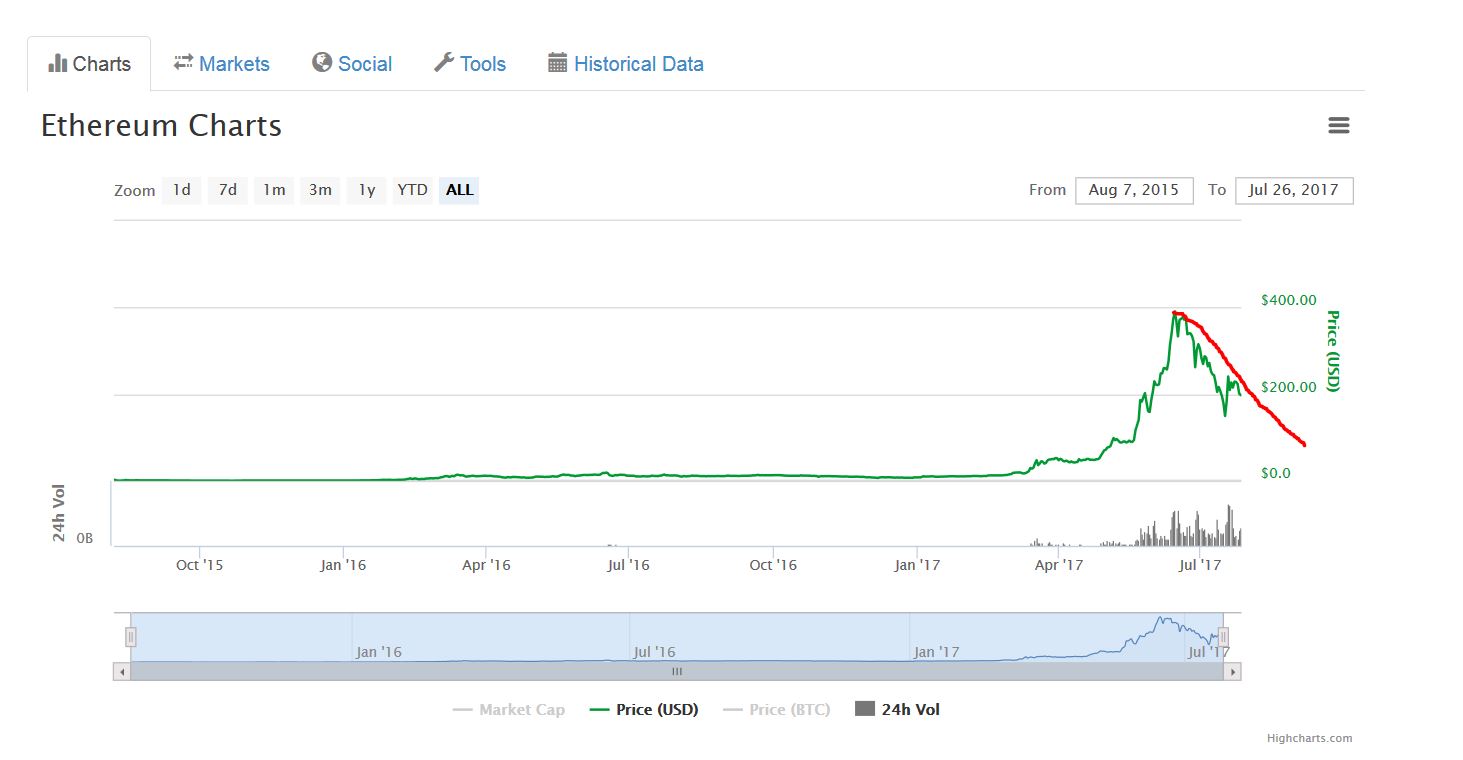The height and width of the screenshot is (760, 1463).
Task: Select the ALL zoom button
Action: [x=458, y=190]
